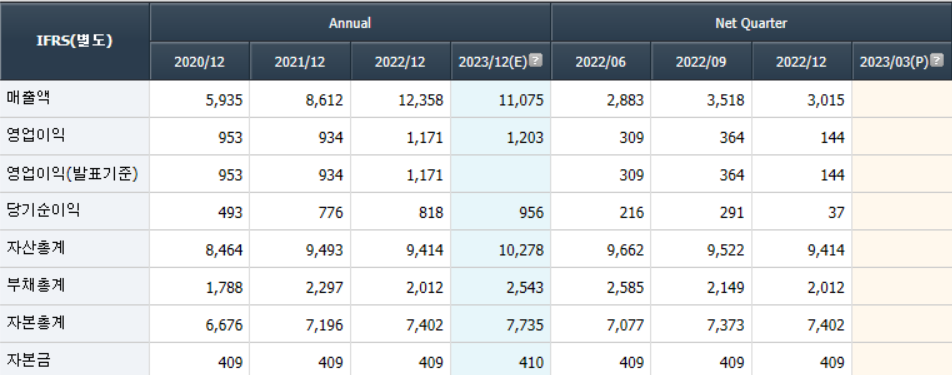The width and height of the screenshot is (952, 375).
Task: Click the 216 quarterly net income
Action: (631, 213)
